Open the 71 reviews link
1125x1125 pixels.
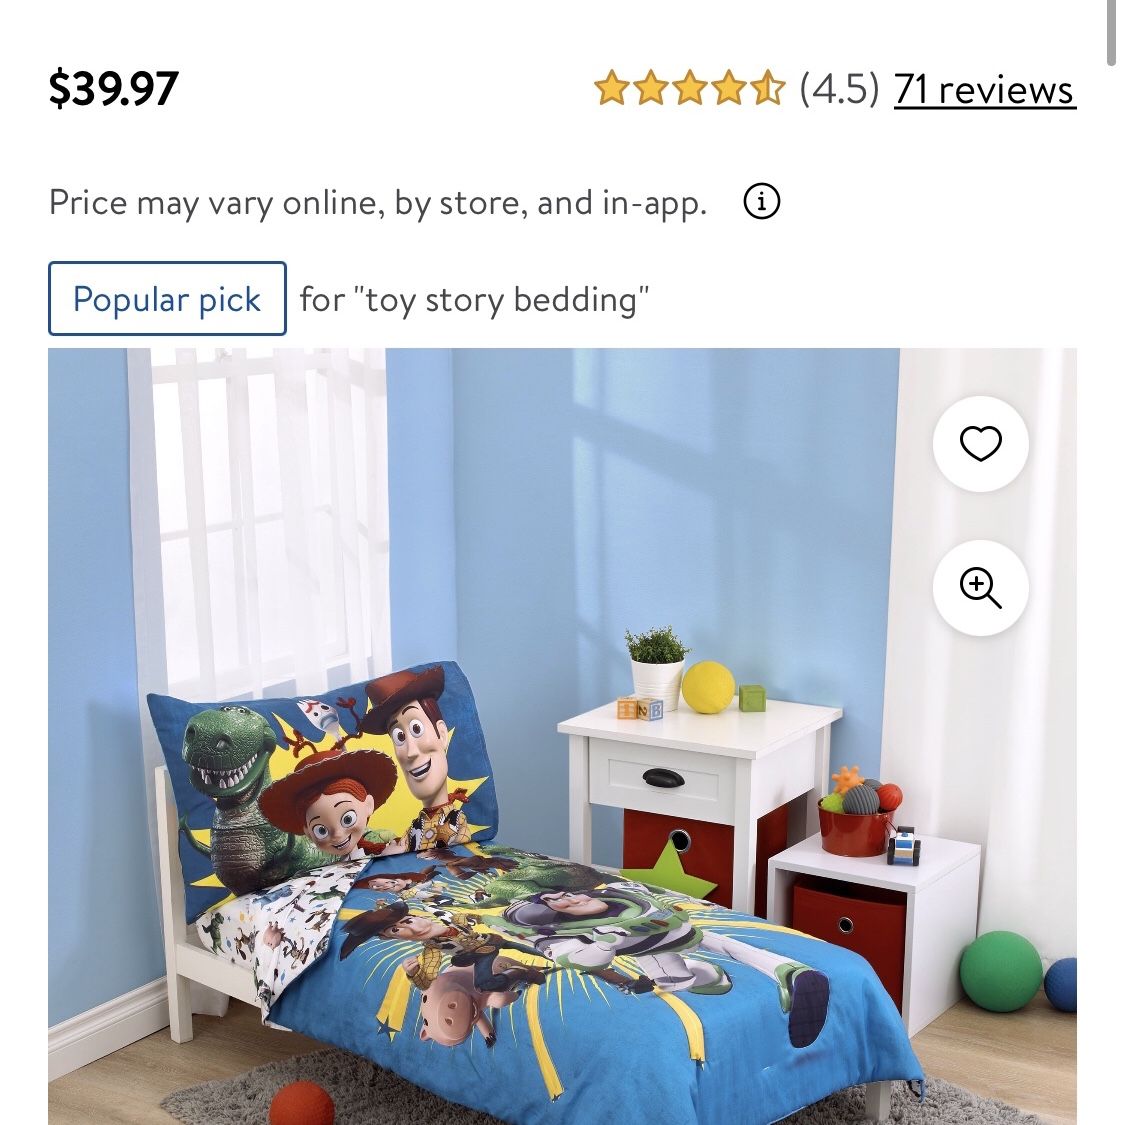coord(984,90)
